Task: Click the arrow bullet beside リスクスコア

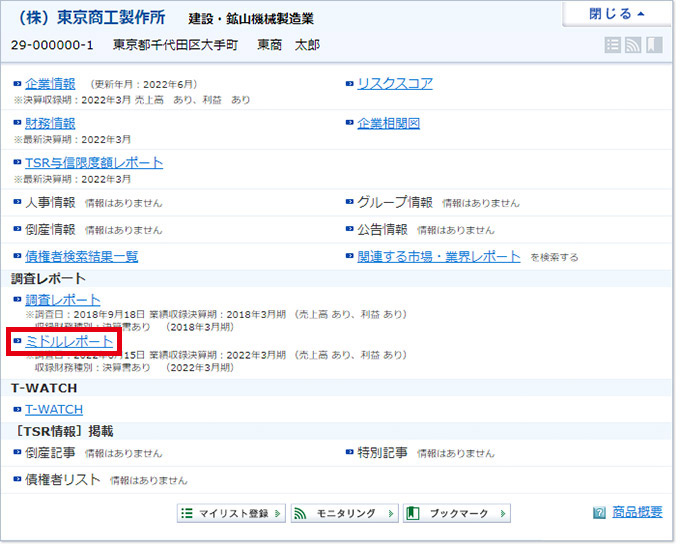Action: 350,83
